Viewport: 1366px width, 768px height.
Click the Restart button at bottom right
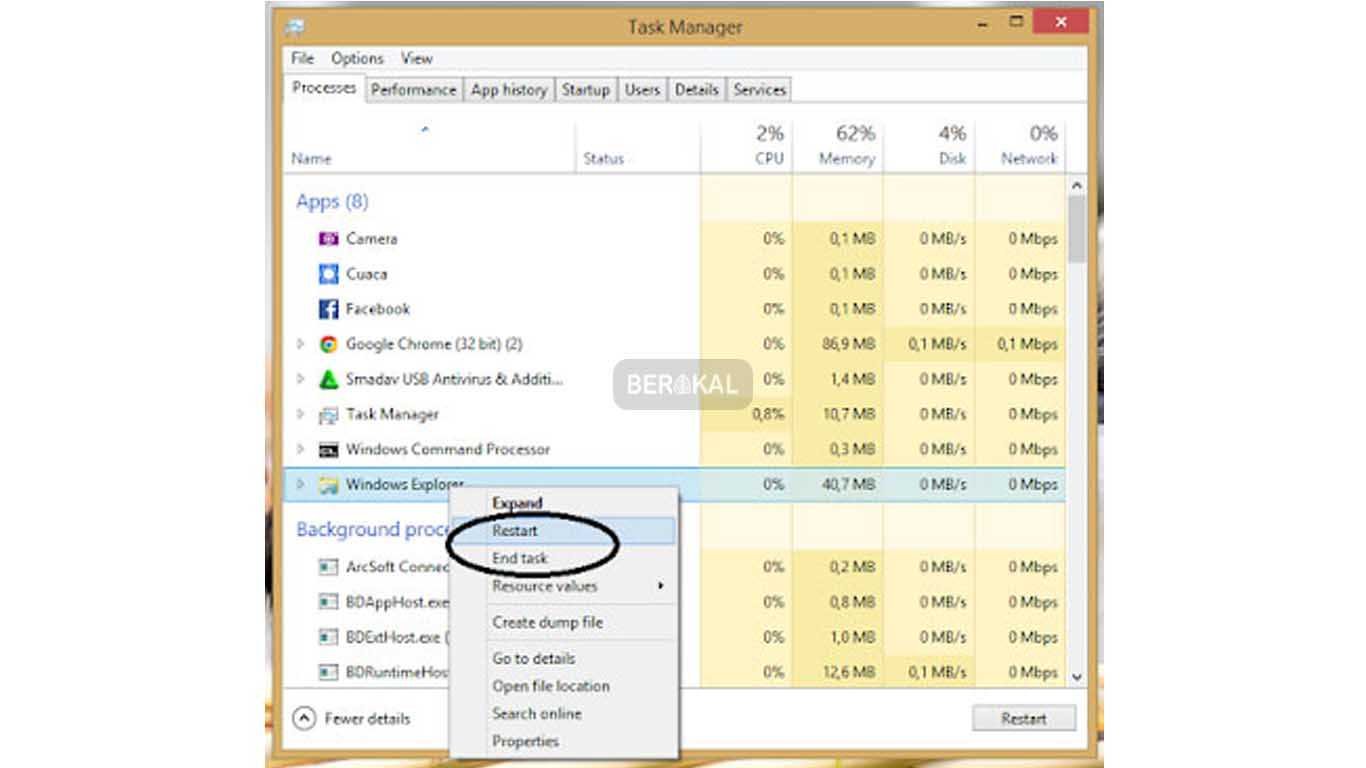tap(1024, 718)
